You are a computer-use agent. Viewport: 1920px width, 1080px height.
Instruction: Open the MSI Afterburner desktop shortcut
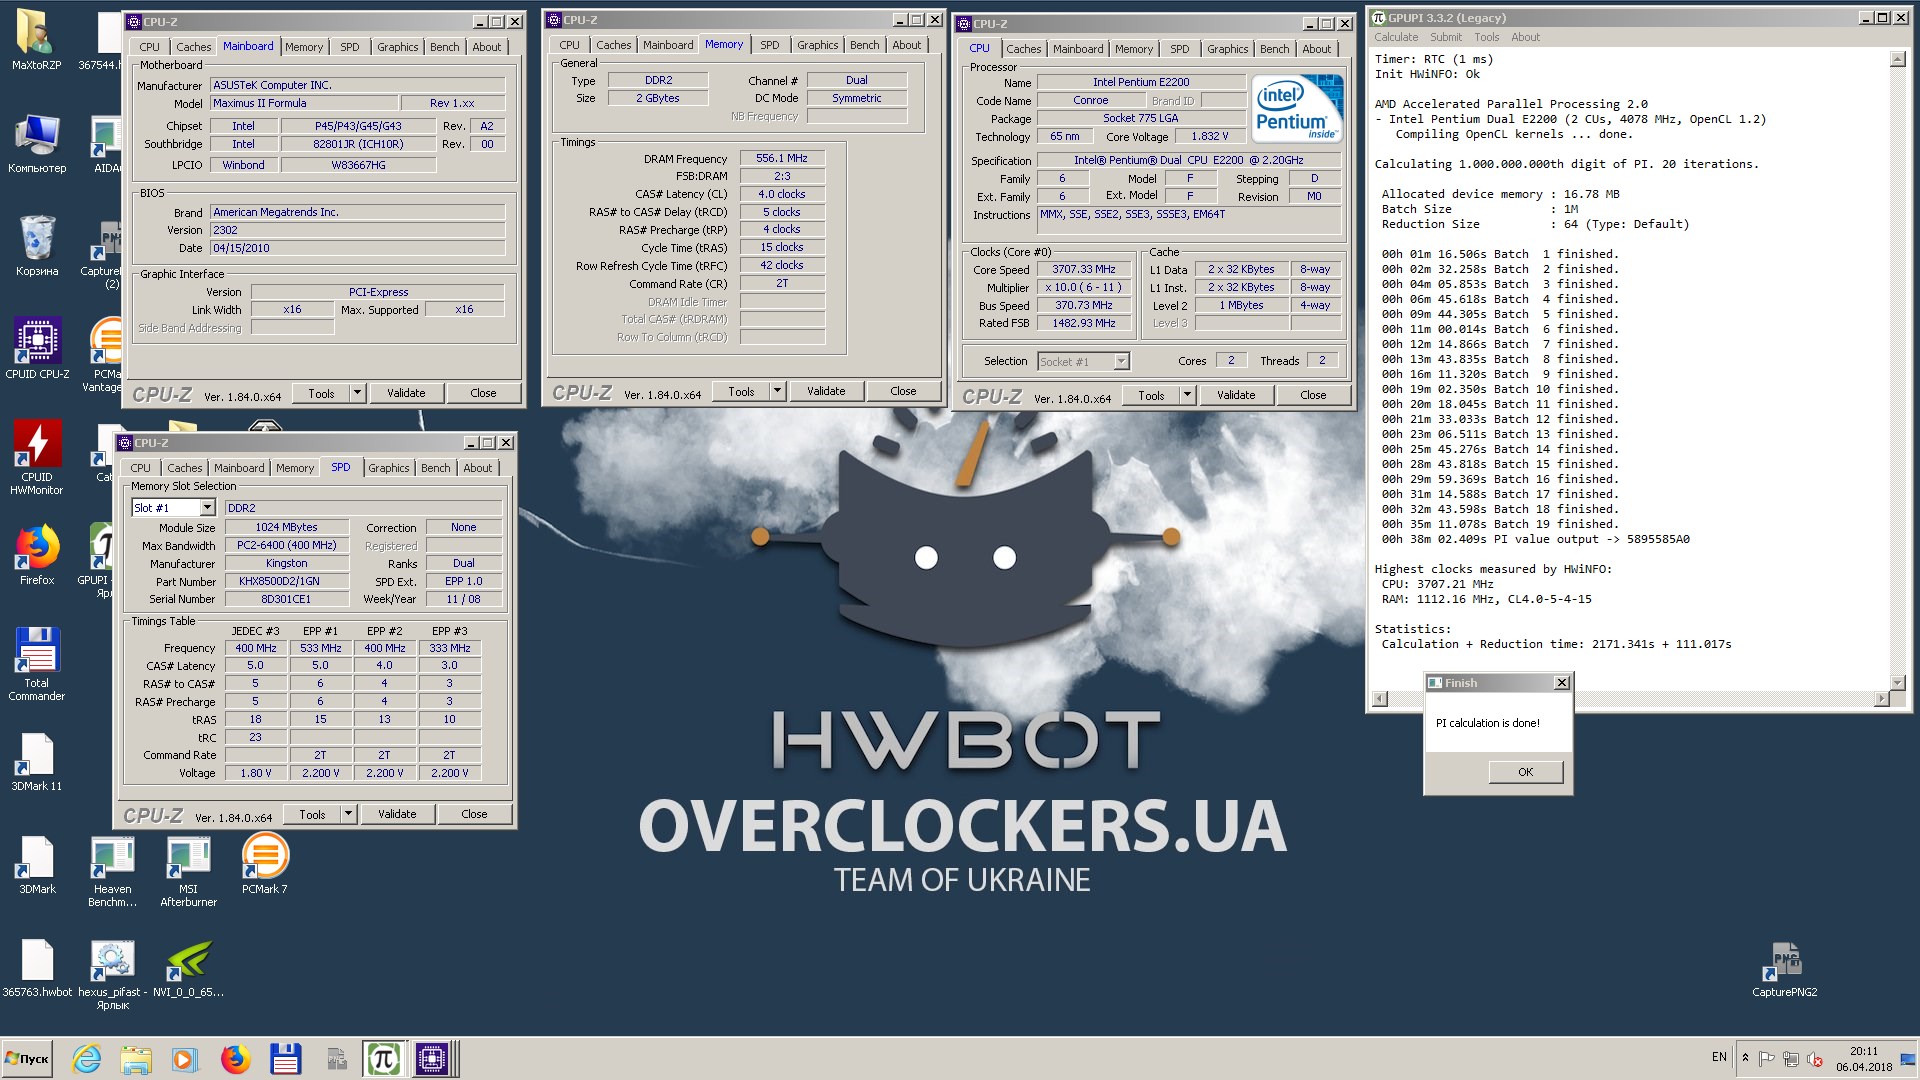pyautogui.click(x=188, y=872)
